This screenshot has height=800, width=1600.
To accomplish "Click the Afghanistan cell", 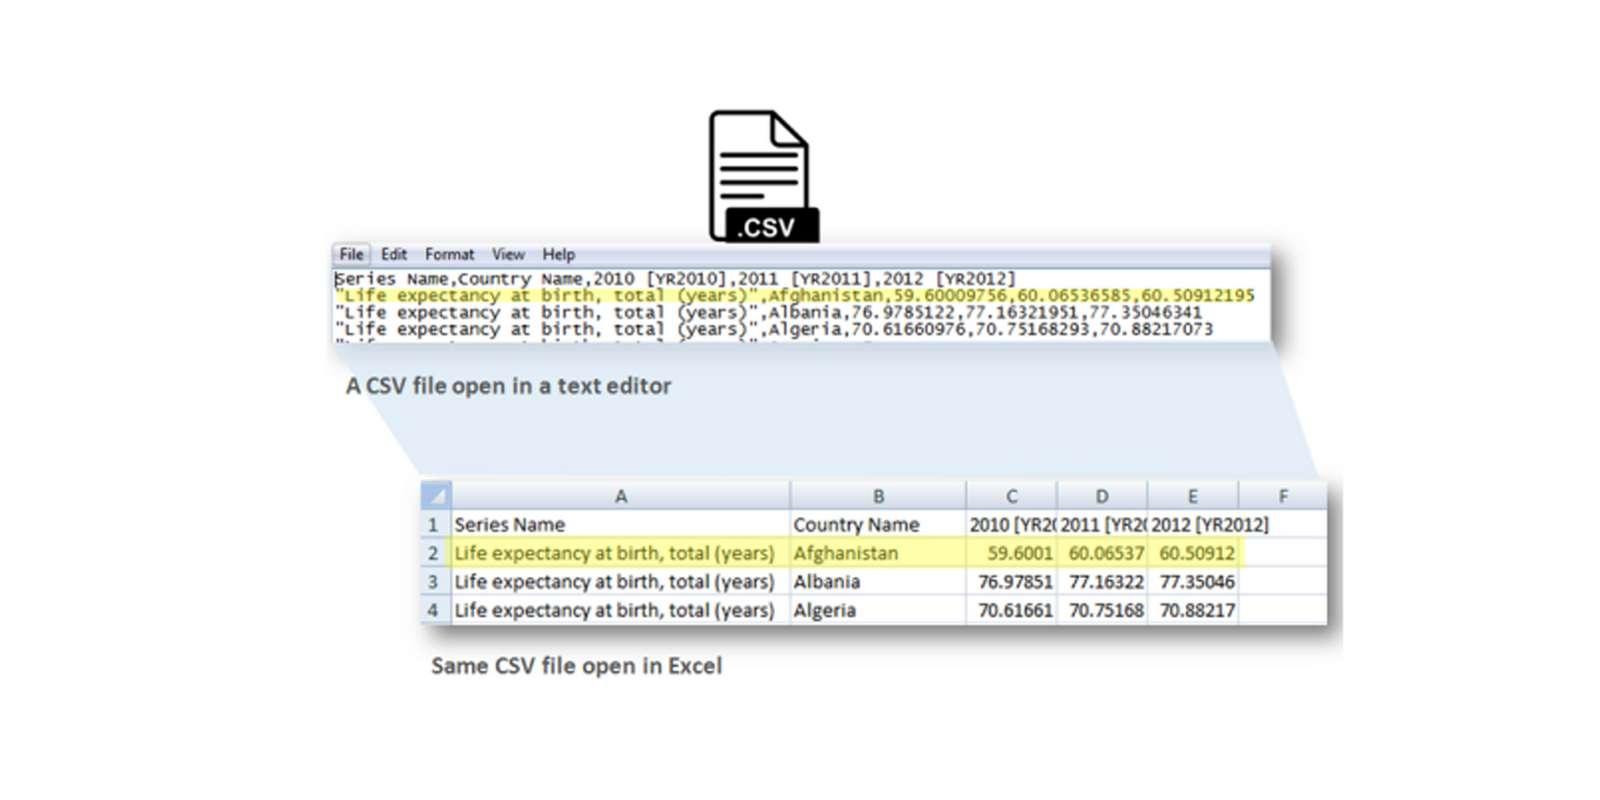I will pos(878,553).
